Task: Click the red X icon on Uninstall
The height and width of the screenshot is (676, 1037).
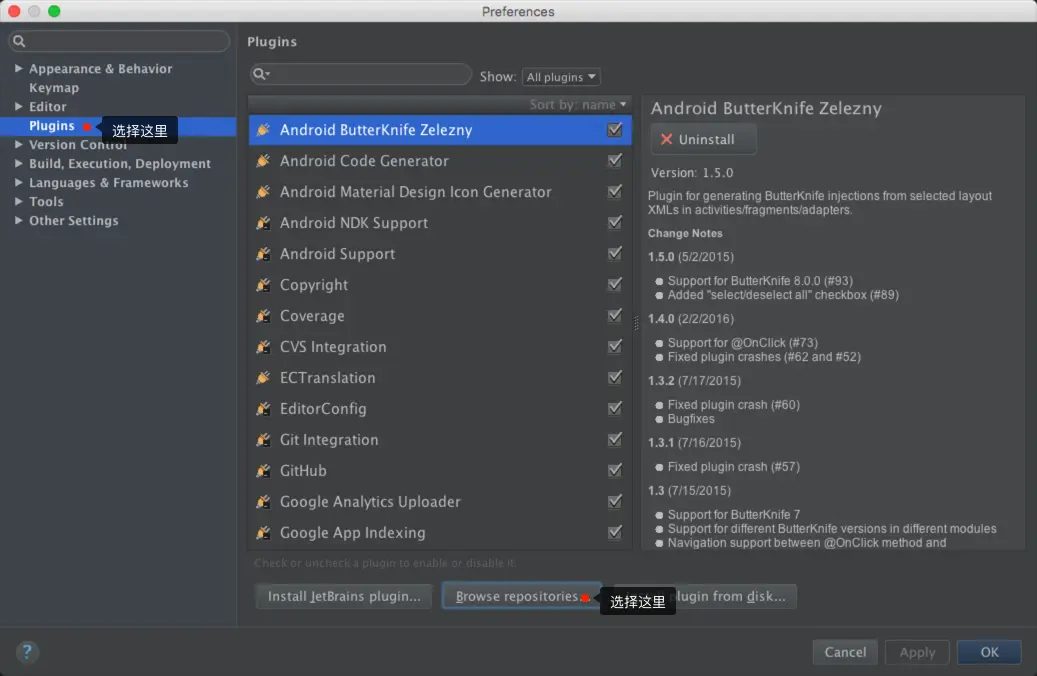Action: (x=666, y=139)
